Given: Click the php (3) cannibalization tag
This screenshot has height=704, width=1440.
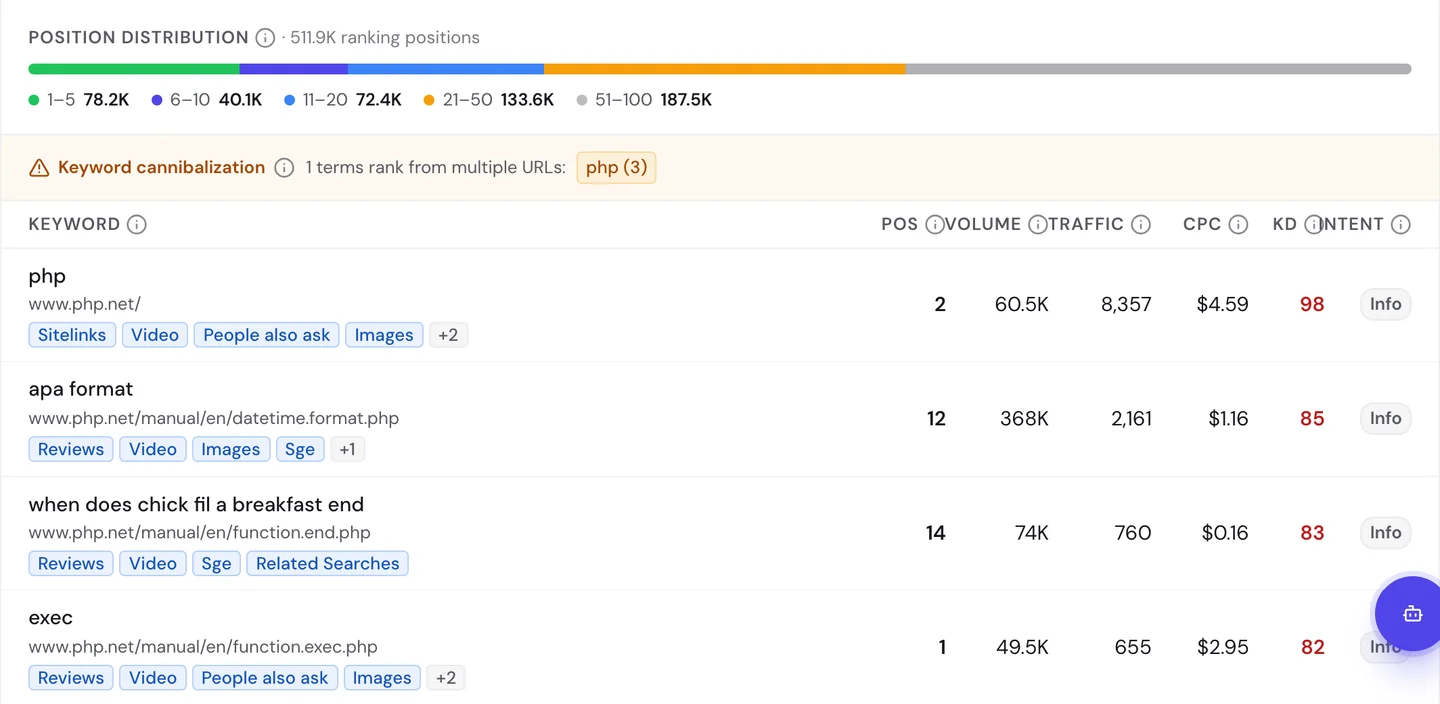Looking at the screenshot, I should click(616, 168).
